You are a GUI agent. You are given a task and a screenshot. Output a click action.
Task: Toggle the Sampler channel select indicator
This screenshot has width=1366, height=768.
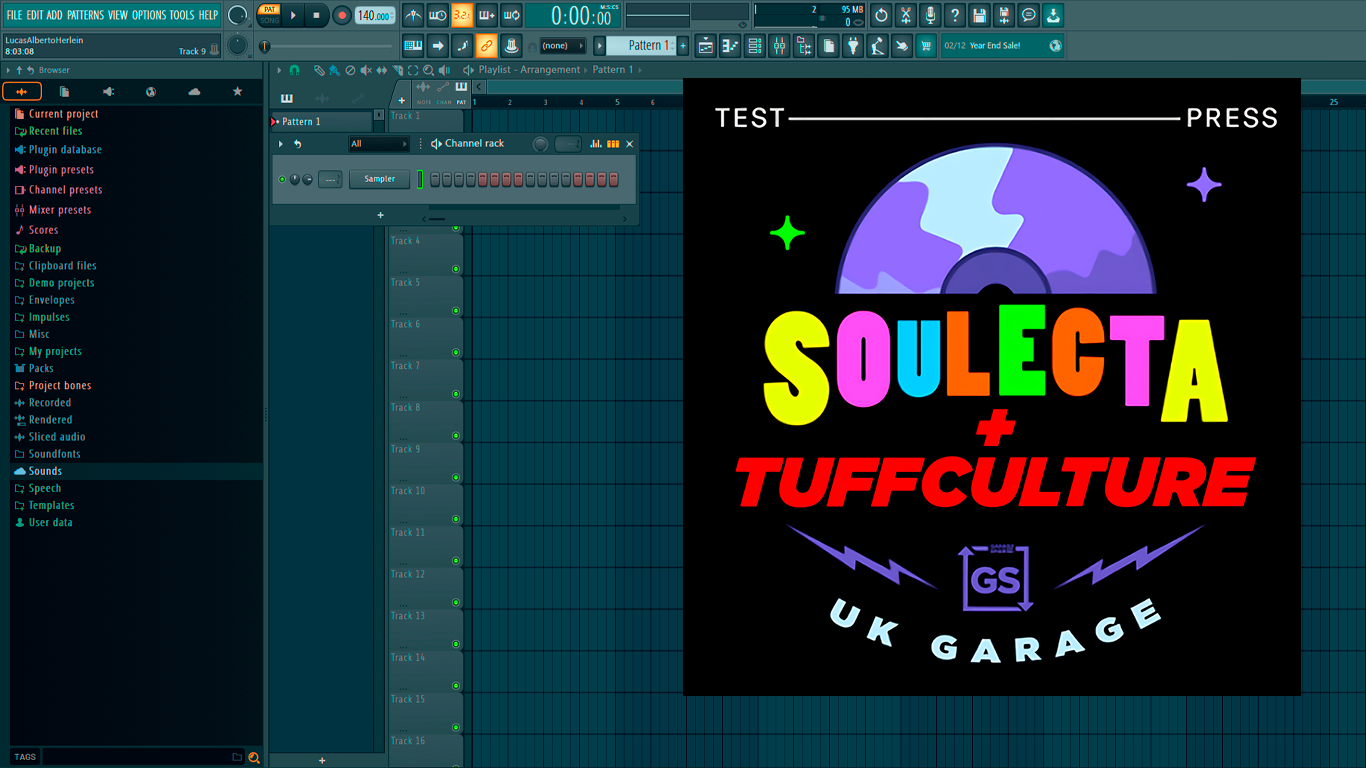click(x=420, y=179)
